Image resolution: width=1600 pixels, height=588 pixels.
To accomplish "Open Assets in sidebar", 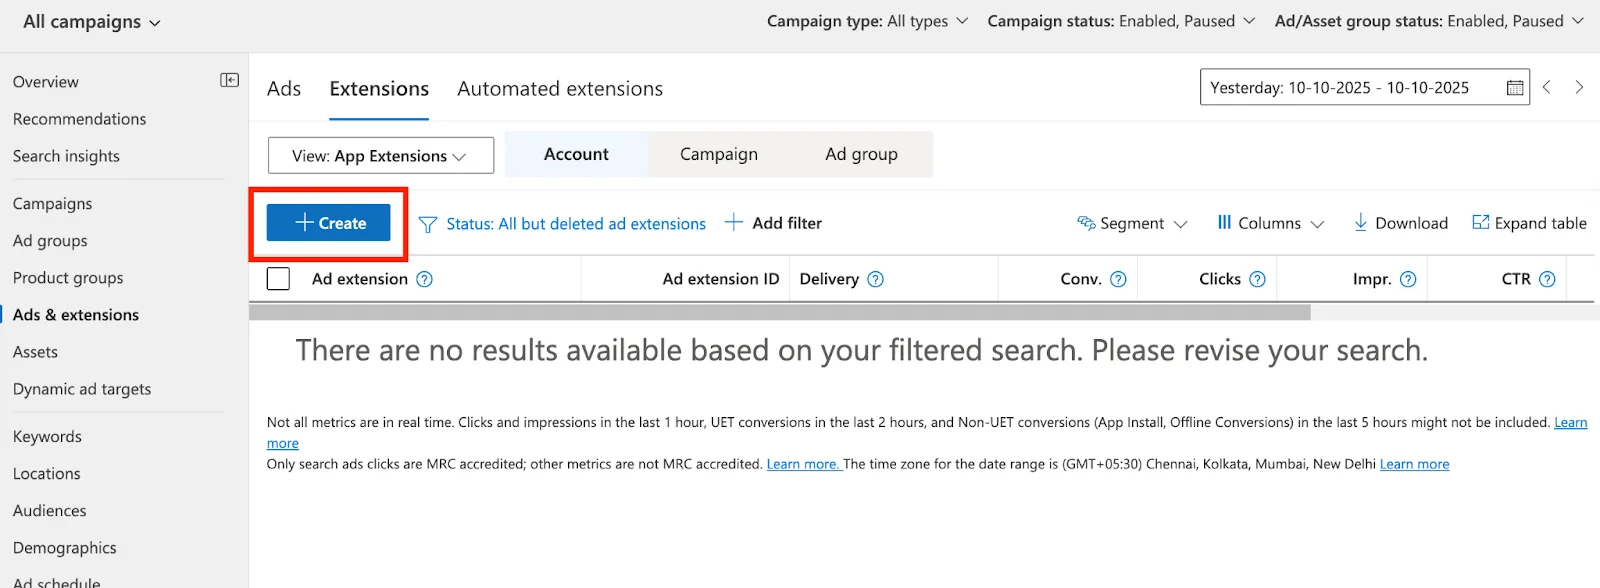I will coord(35,352).
